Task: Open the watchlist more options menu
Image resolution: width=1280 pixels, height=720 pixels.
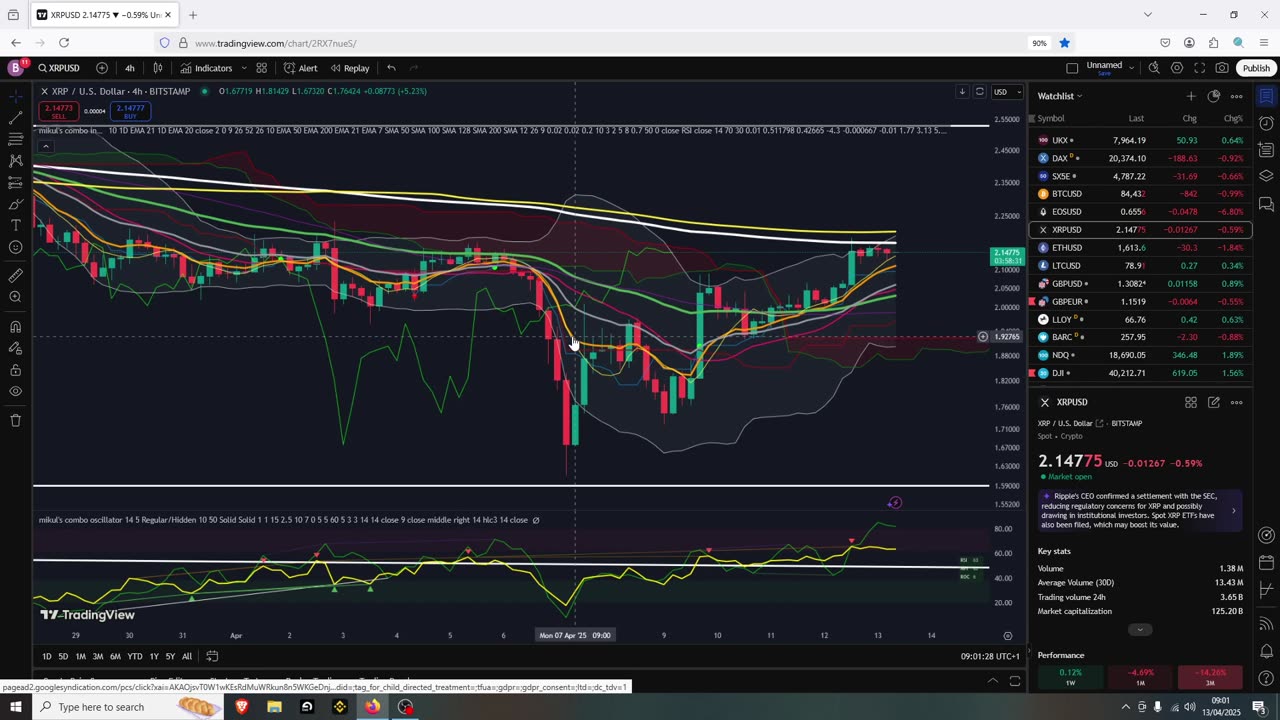Action: click(x=1236, y=96)
